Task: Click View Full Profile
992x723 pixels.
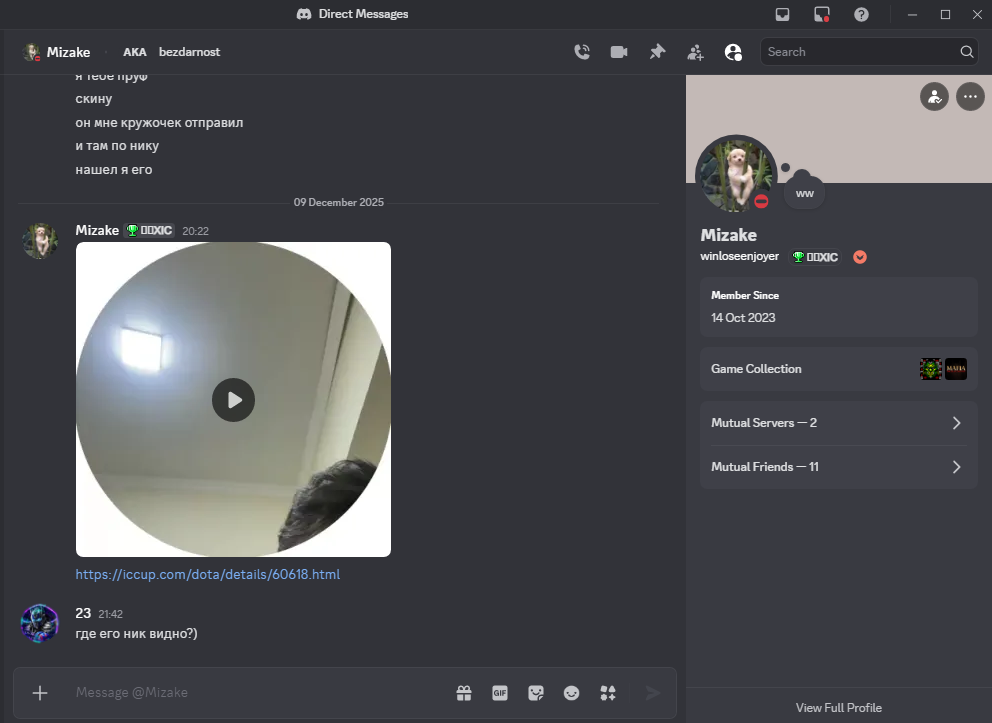Action: 839,708
